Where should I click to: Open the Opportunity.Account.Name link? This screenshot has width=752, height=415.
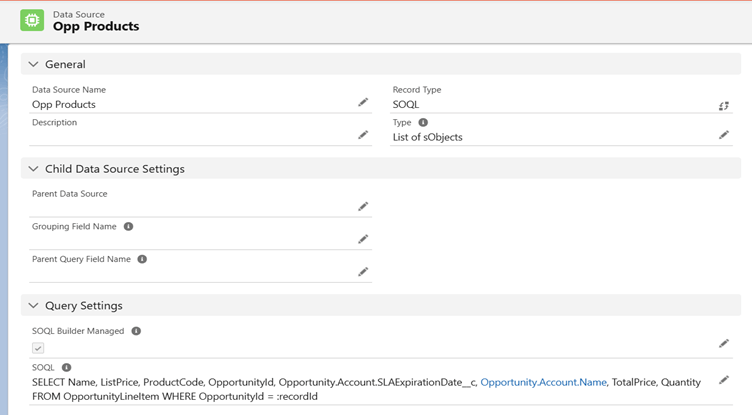click(543, 382)
